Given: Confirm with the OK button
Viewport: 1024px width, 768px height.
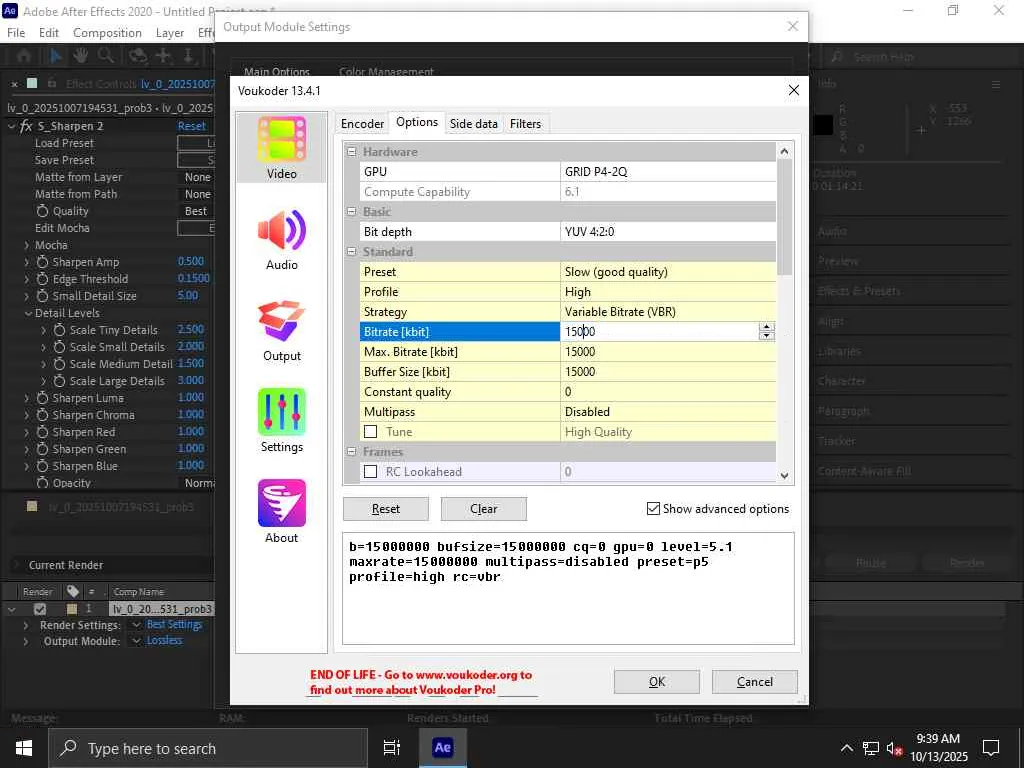Looking at the screenshot, I should [657, 682].
